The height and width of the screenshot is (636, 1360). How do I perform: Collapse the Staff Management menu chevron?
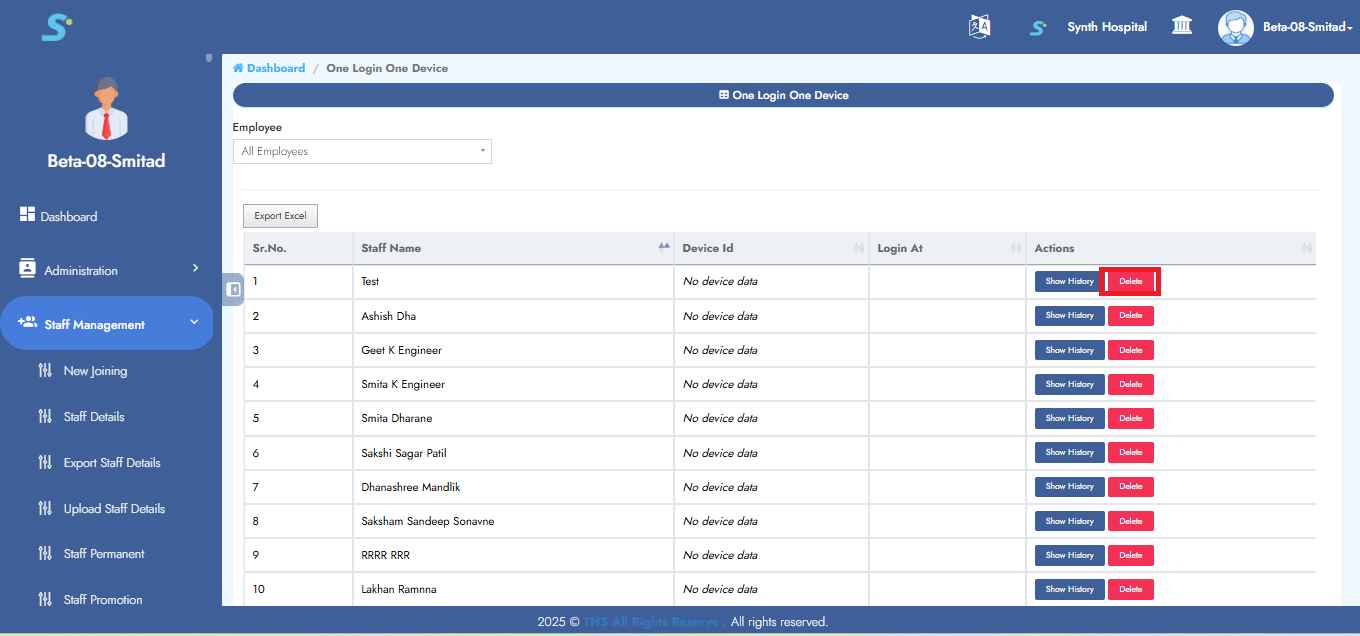194,322
